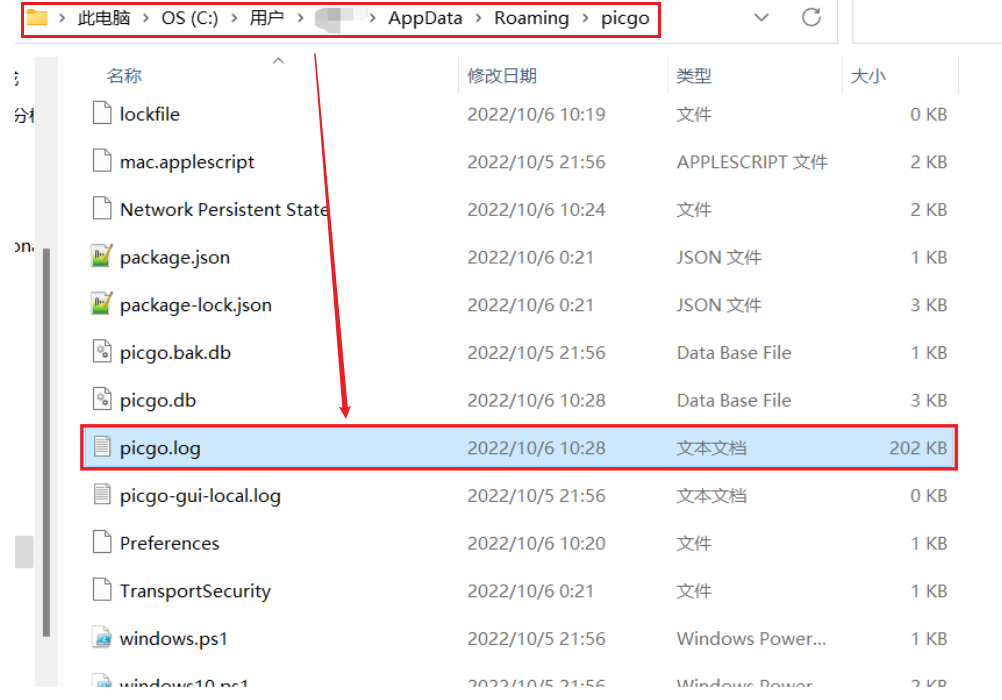
Task: Expand the chevron after AppData breadcrumb
Action: [x=478, y=19]
